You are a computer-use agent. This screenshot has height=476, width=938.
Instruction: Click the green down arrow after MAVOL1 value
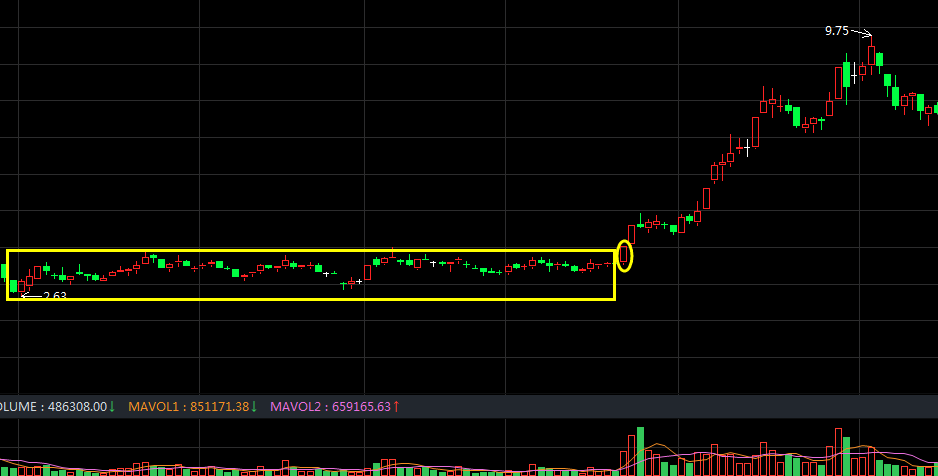(254, 407)
